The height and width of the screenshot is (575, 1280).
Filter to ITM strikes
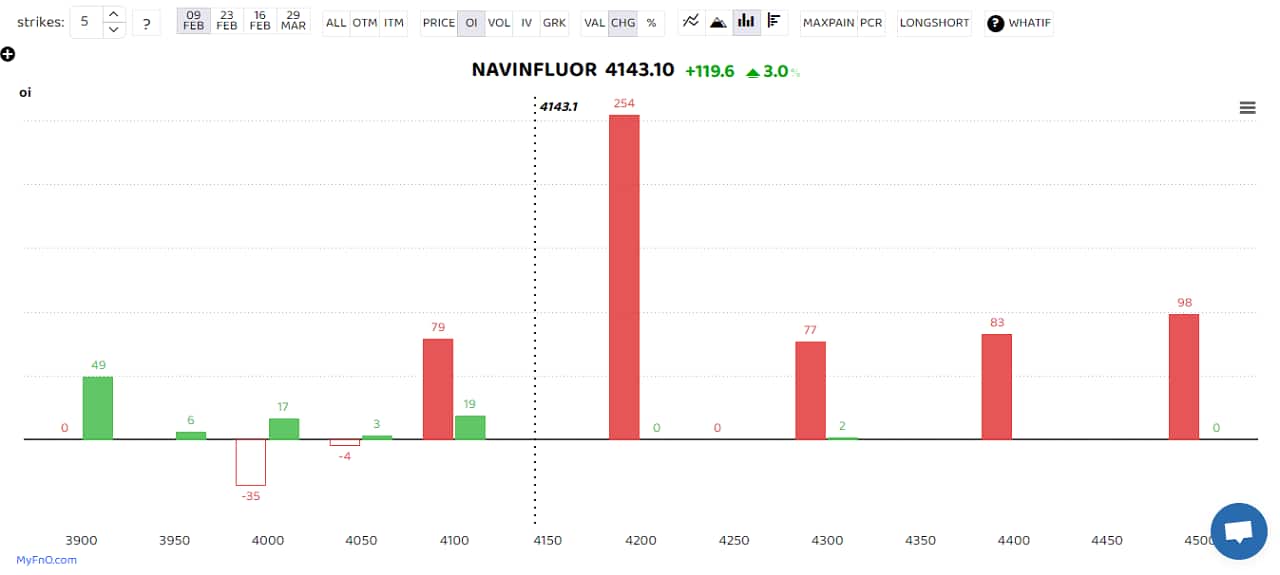(x=393, y=22)
